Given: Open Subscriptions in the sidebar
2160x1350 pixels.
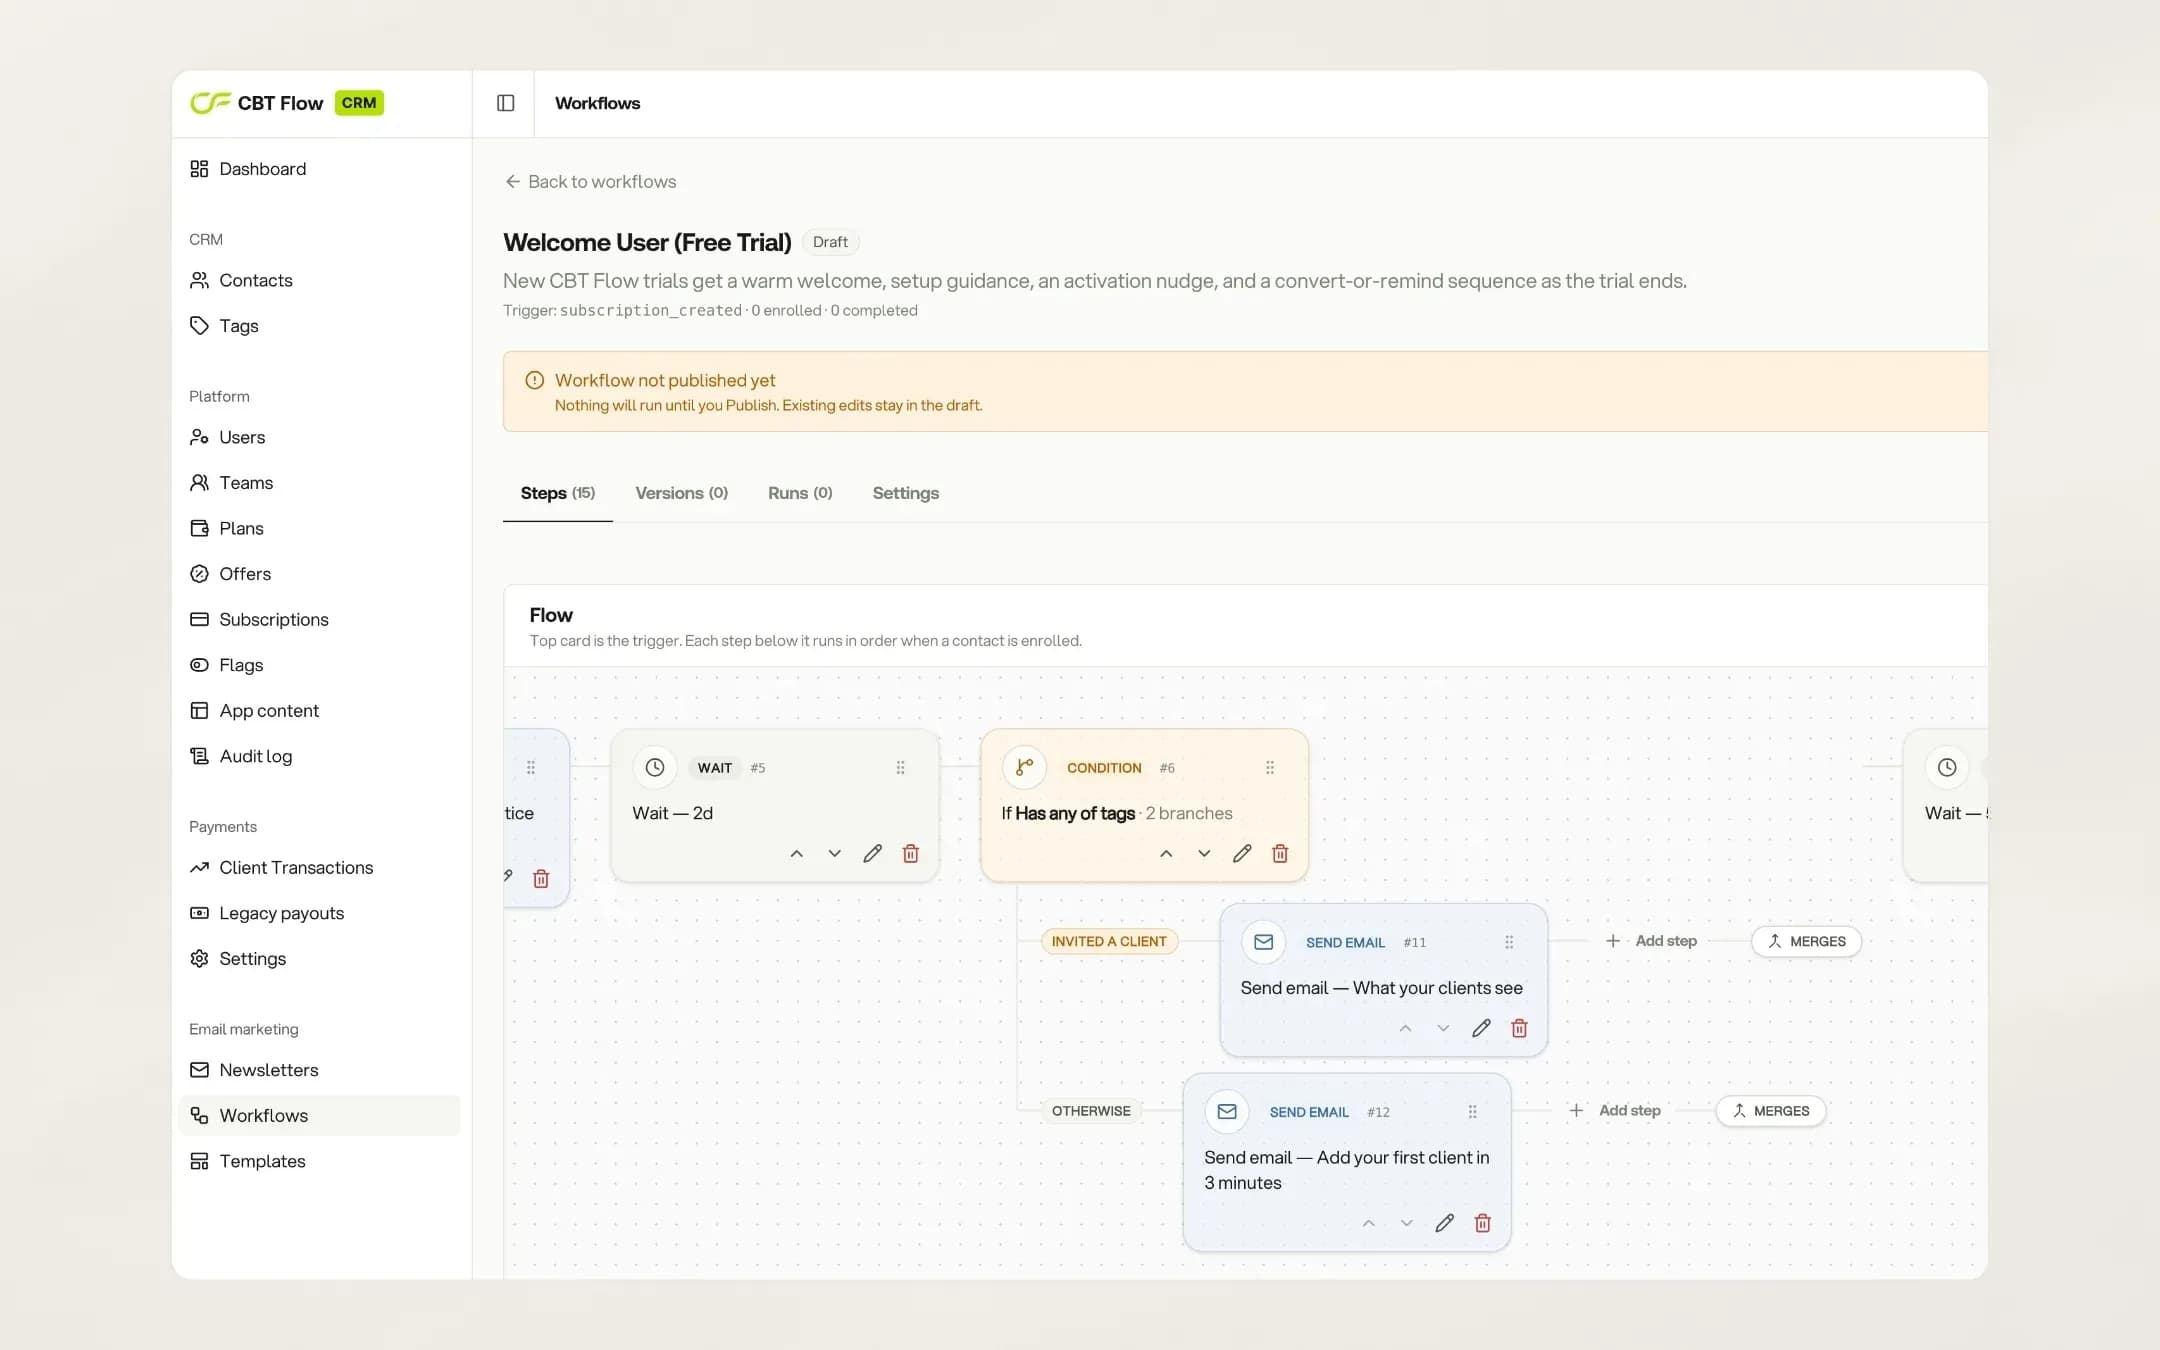Looking at the screenshot, I should 319,619.
